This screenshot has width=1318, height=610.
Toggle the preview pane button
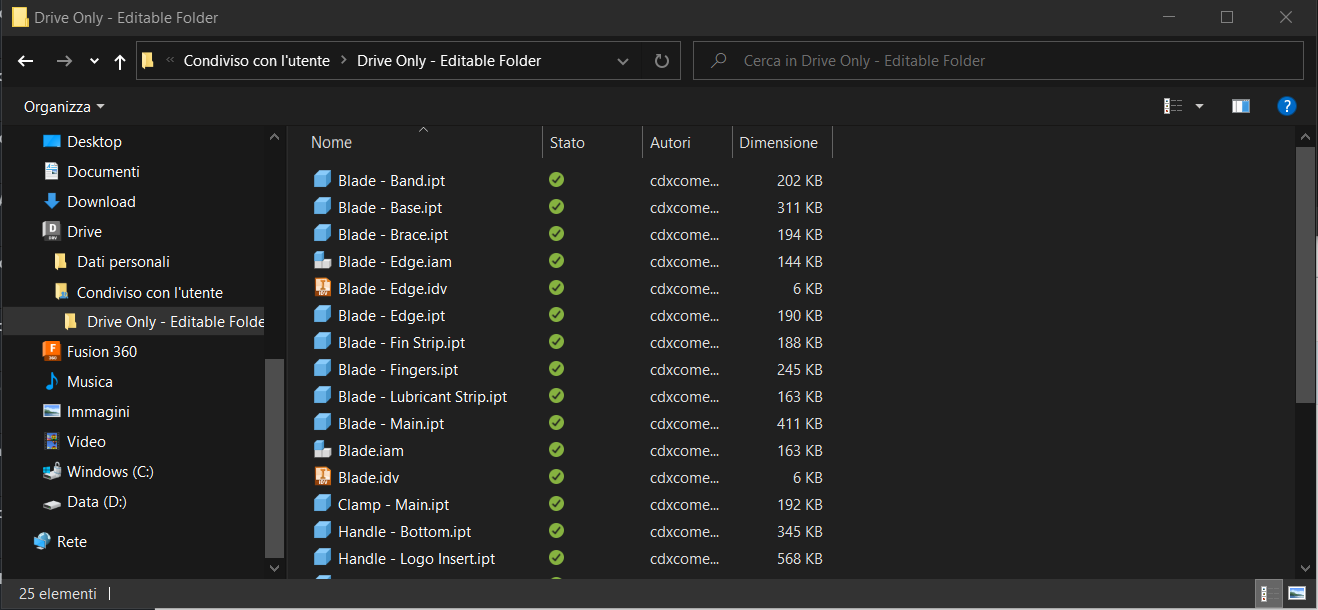1241,106
